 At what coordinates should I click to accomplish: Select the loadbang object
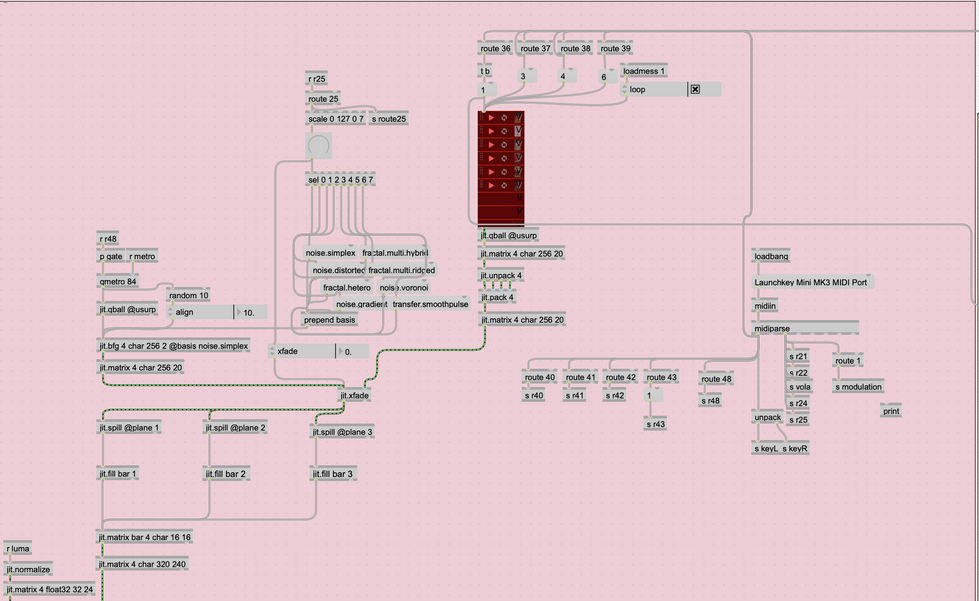coord(771,257)
